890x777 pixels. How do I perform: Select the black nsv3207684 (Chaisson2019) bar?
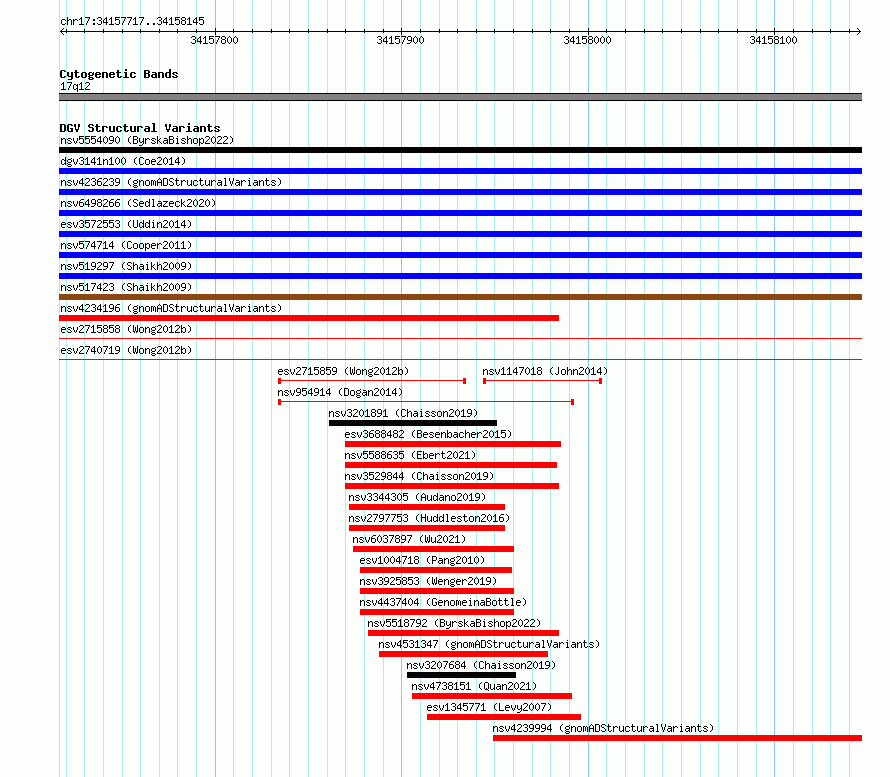point(461,675)
